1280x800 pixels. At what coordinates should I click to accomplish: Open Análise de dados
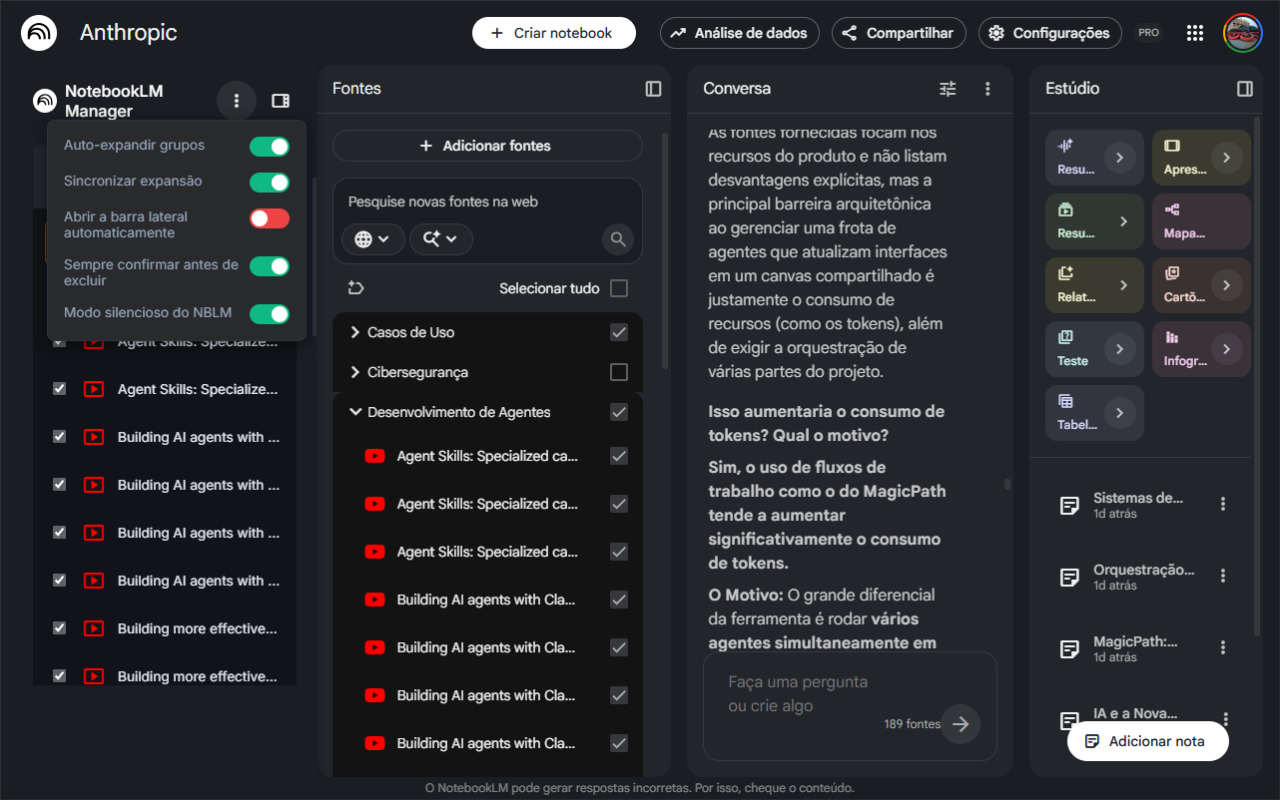point(740,33)
